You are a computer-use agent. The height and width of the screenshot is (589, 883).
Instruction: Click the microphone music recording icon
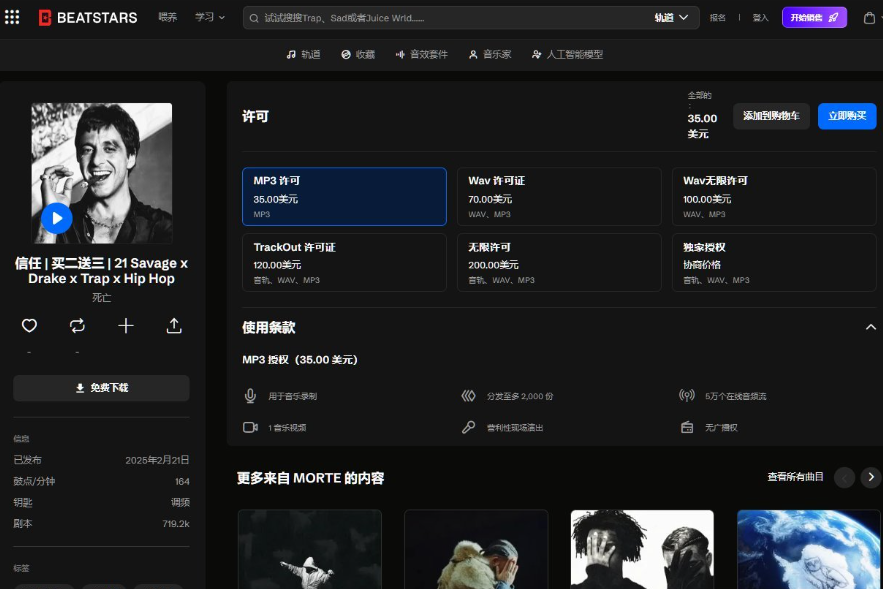click(250, 396)
